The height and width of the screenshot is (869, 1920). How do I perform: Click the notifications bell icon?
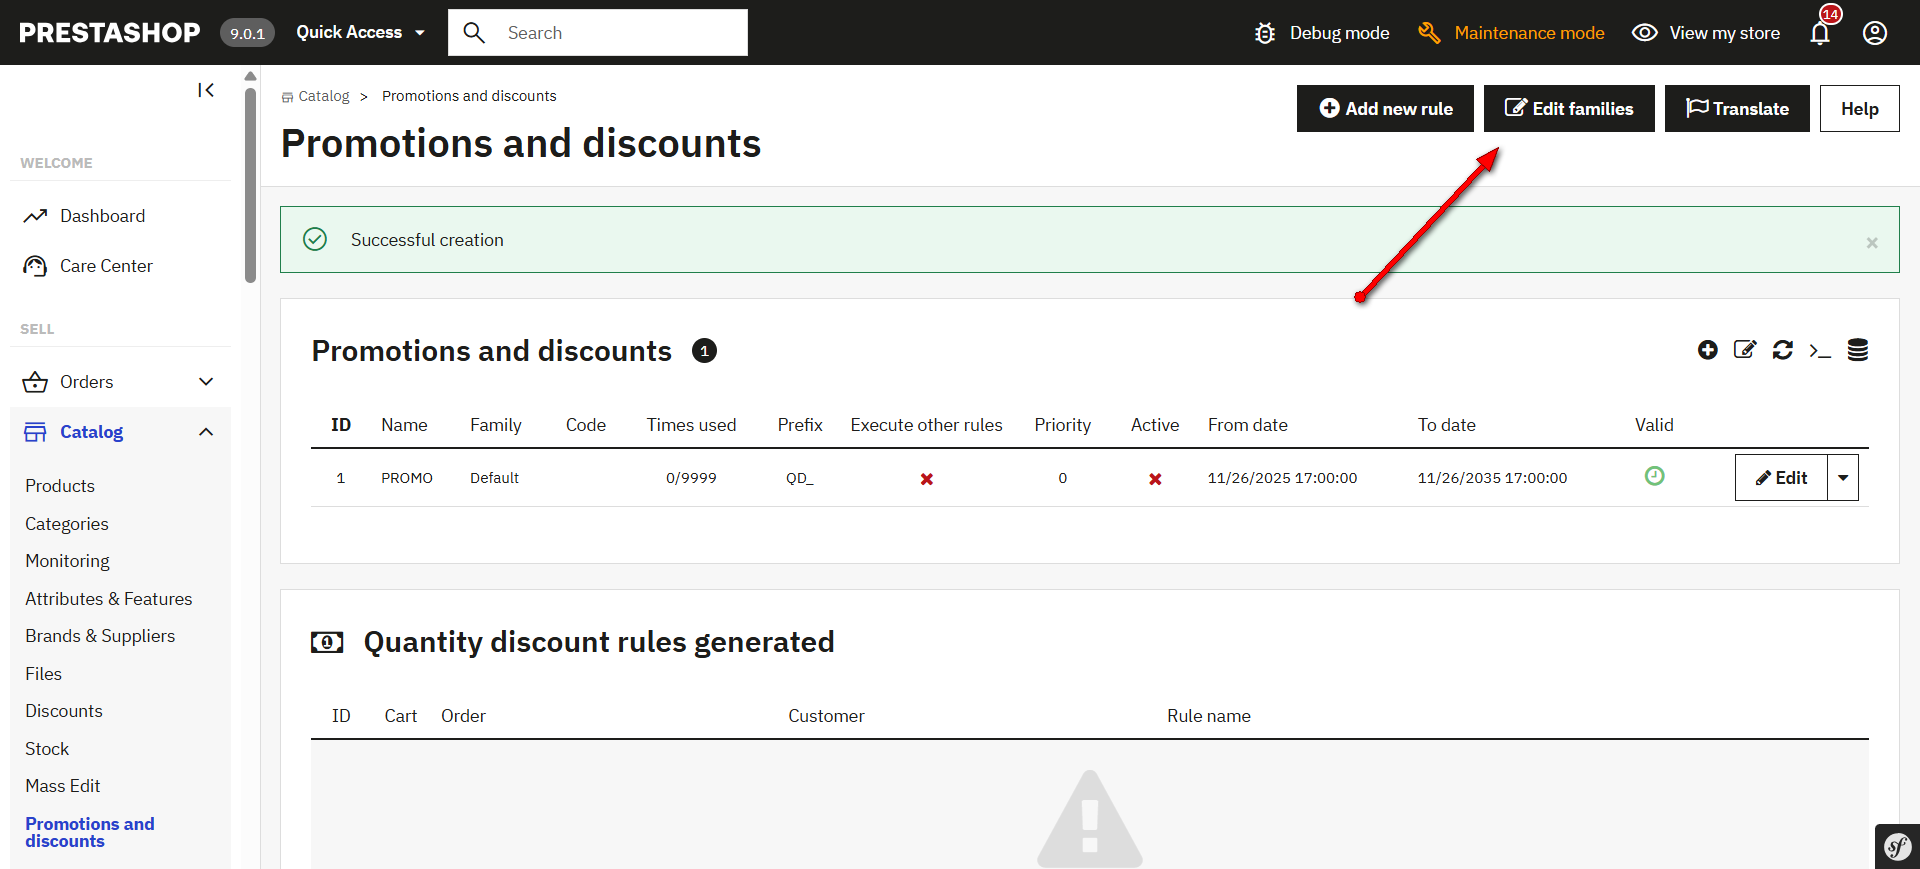pos(1820,33)
